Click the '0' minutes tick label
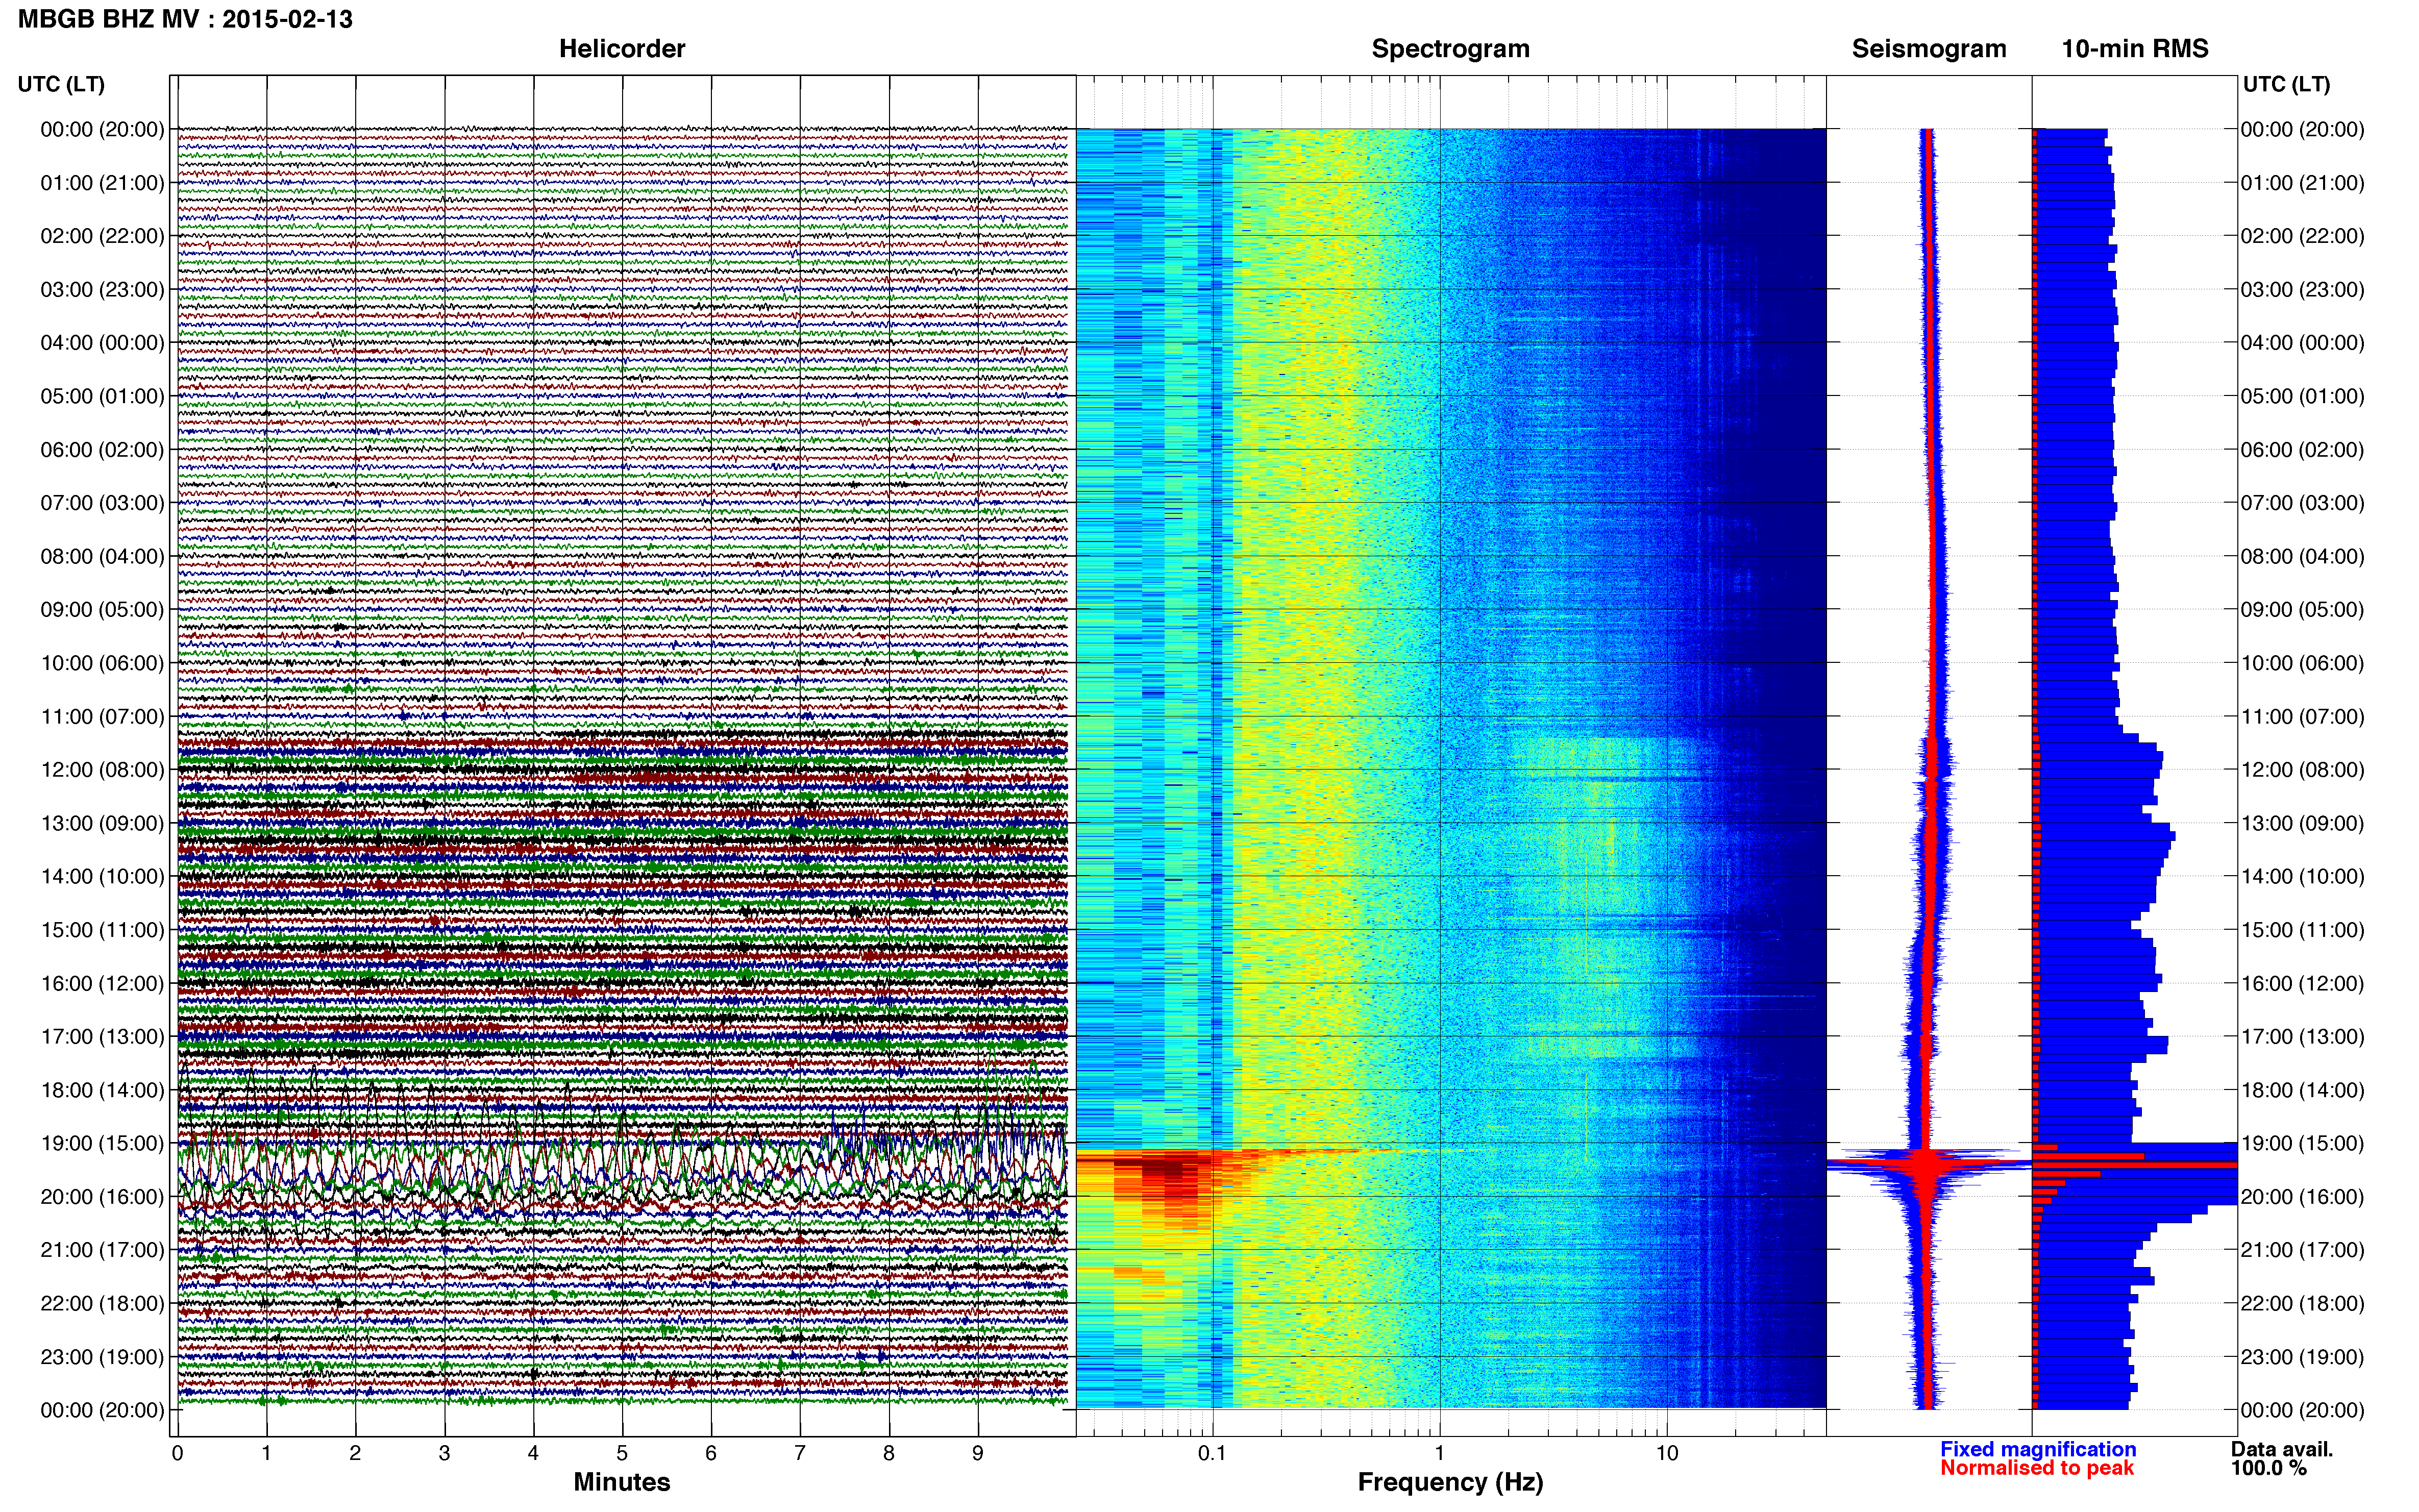This screenshot has height=1512, width=2419. point(178,1454)
